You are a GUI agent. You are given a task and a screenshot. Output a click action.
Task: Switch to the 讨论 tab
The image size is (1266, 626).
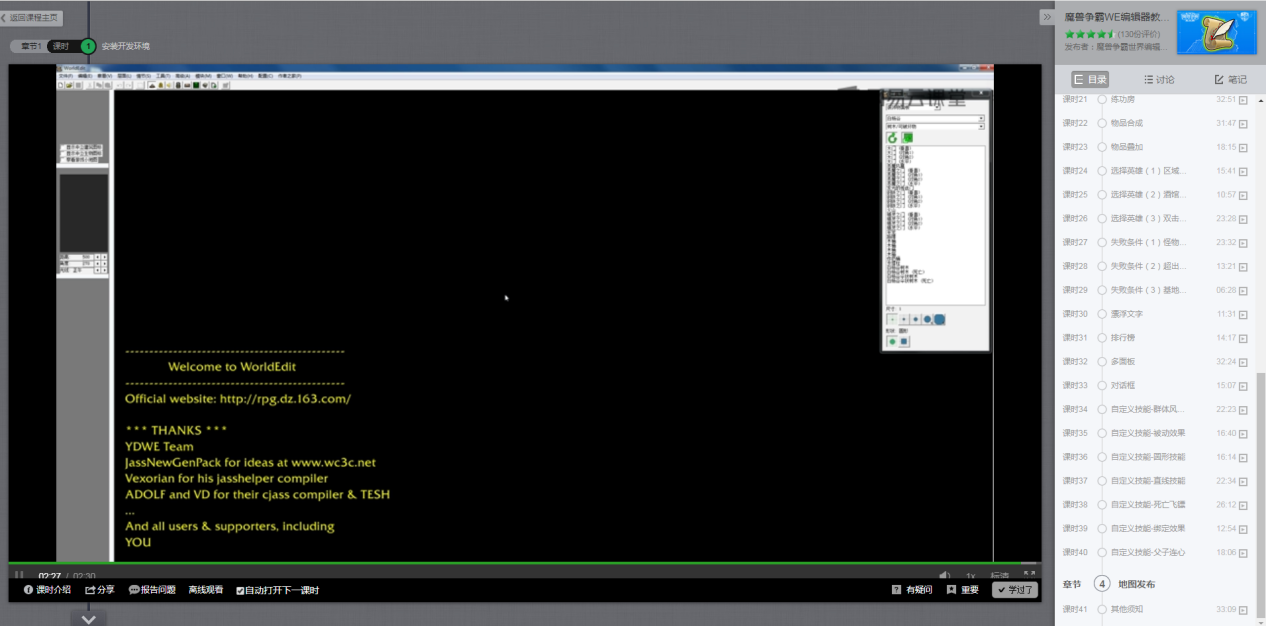pos(1159,79)
